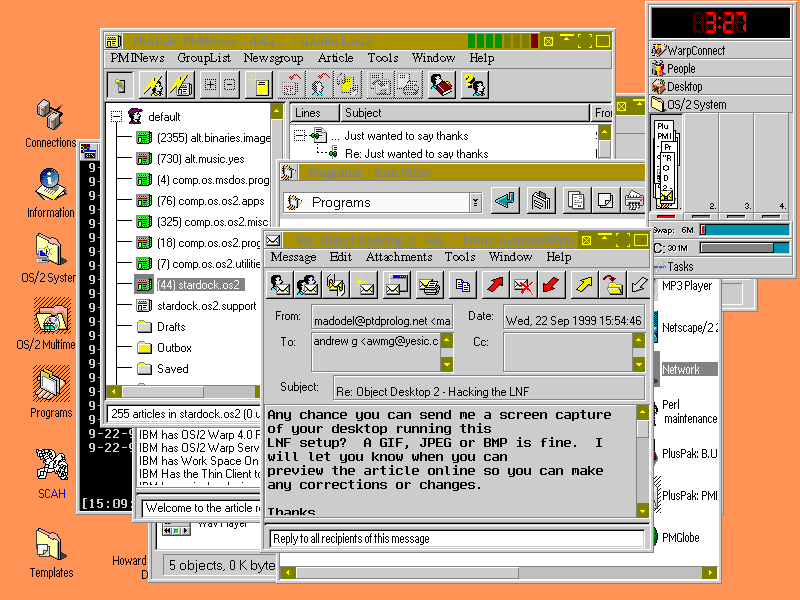Click the leftmost door icon in PMINews toolbar
This screenshot has width=800, height=600.
120,85
